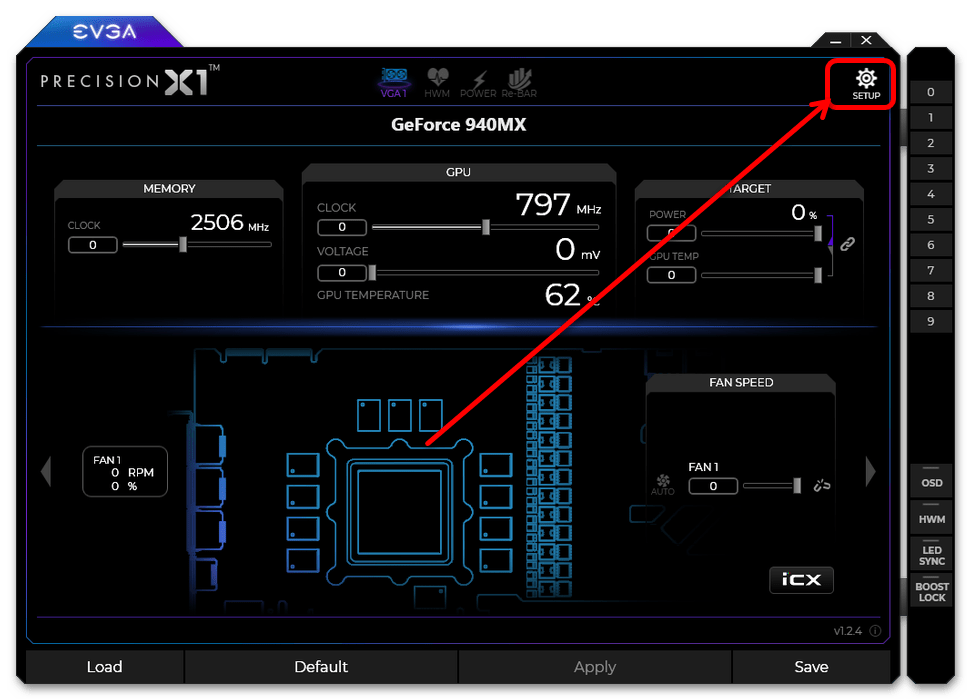Screen dimensions: 971x700
Task: Click the info icon next to version v1.2.4
Action: 875,631
